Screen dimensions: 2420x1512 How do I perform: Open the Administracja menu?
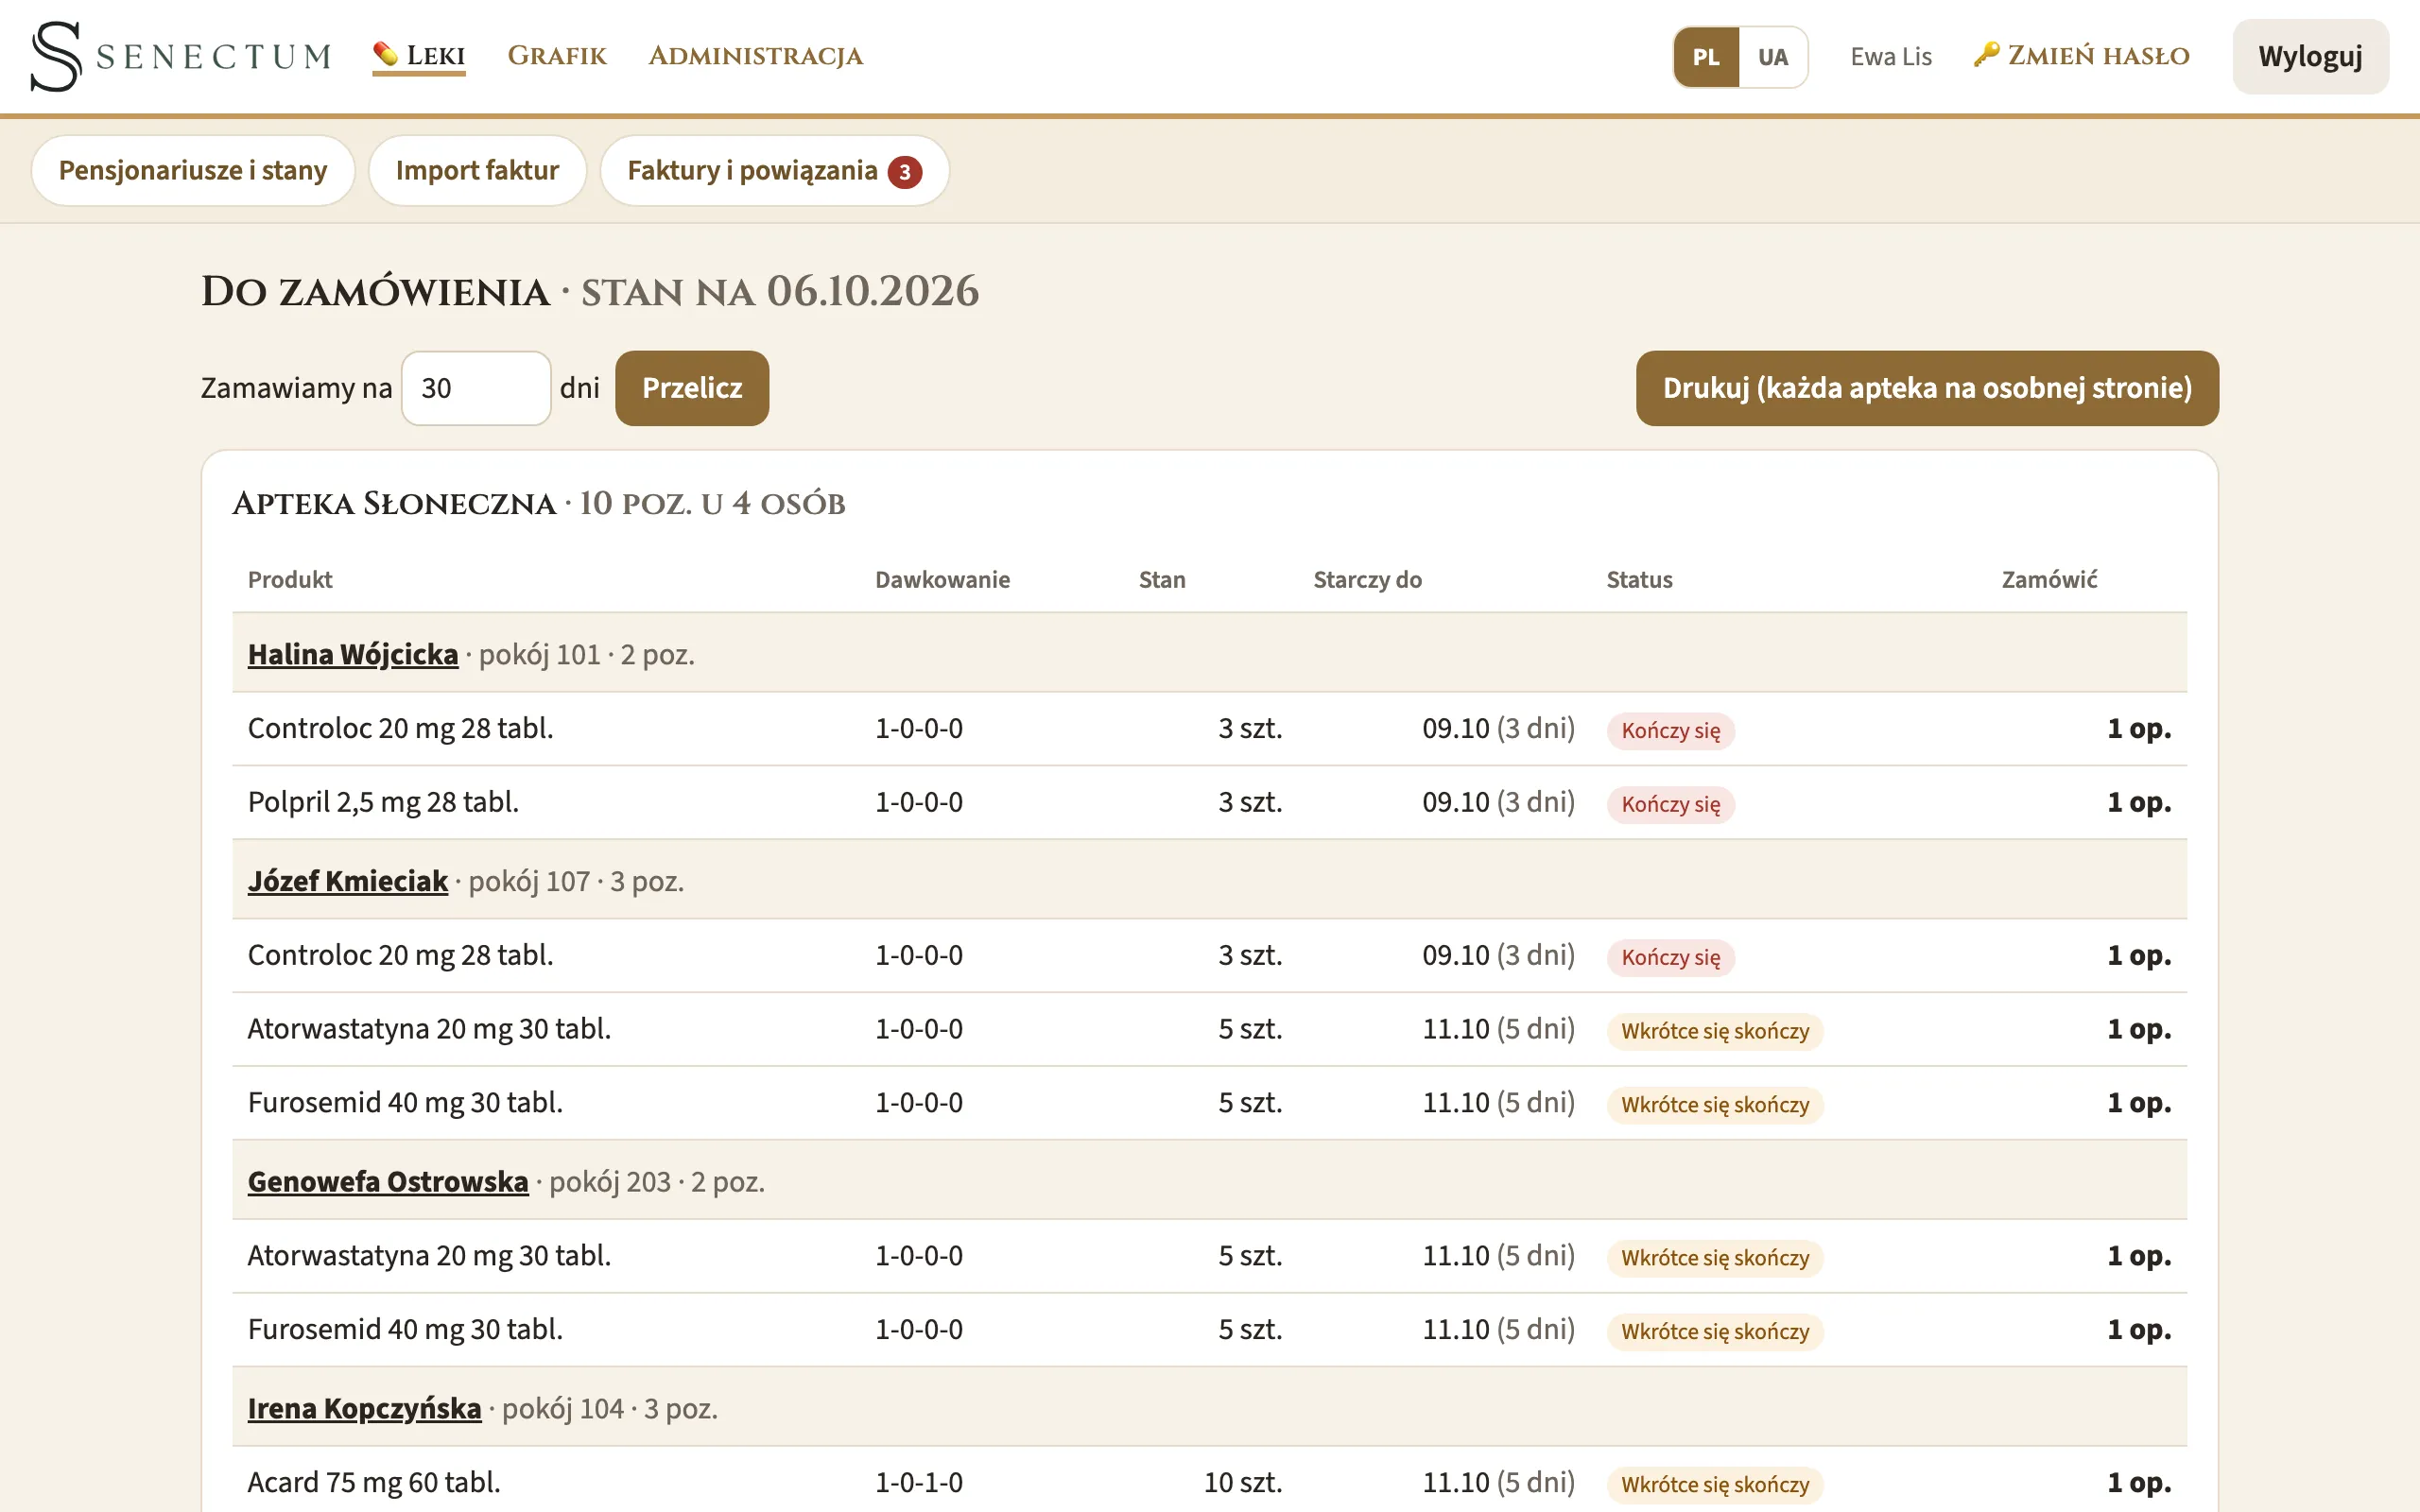(x=756, y=56)
